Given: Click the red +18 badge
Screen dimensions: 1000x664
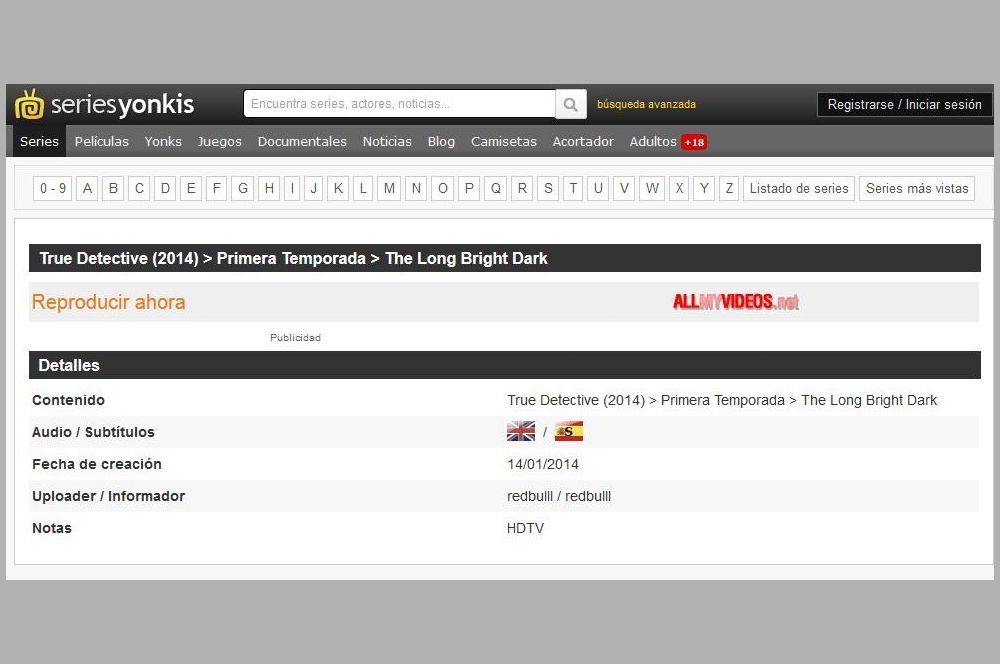Looking at the screenshot, I should click(694, 142).
